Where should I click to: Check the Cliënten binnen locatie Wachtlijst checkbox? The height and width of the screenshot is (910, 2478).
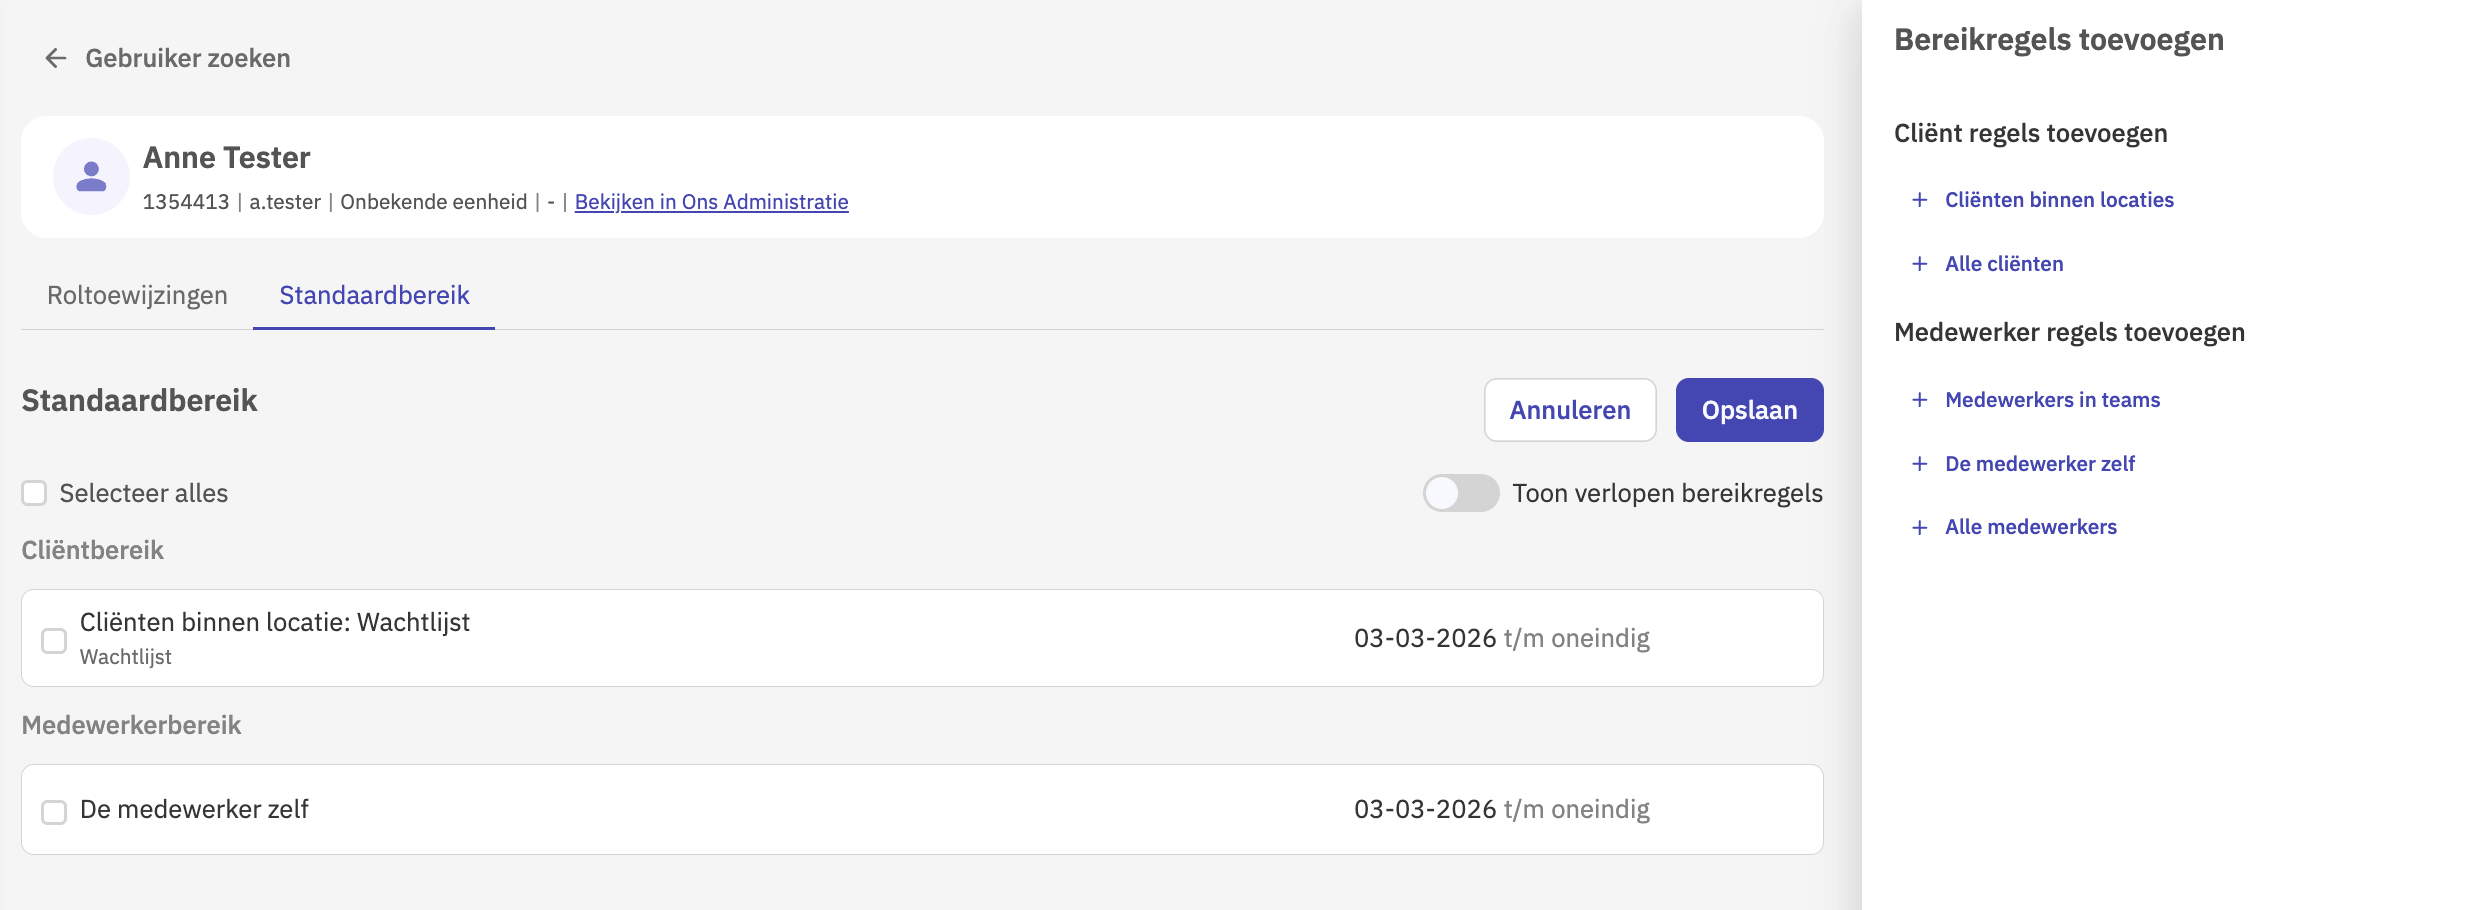[x=54, y=640]
